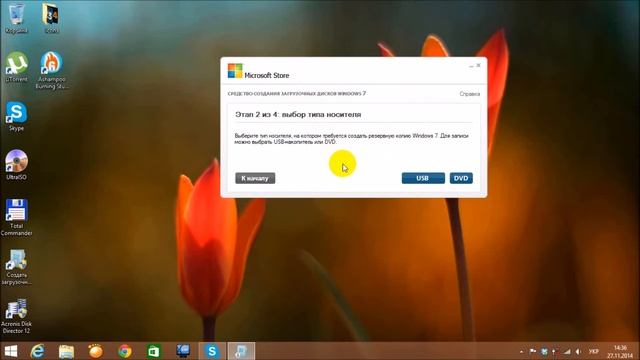Screen dimensions: 640x360
Task: Open the Справка help link
Action: 470,94
